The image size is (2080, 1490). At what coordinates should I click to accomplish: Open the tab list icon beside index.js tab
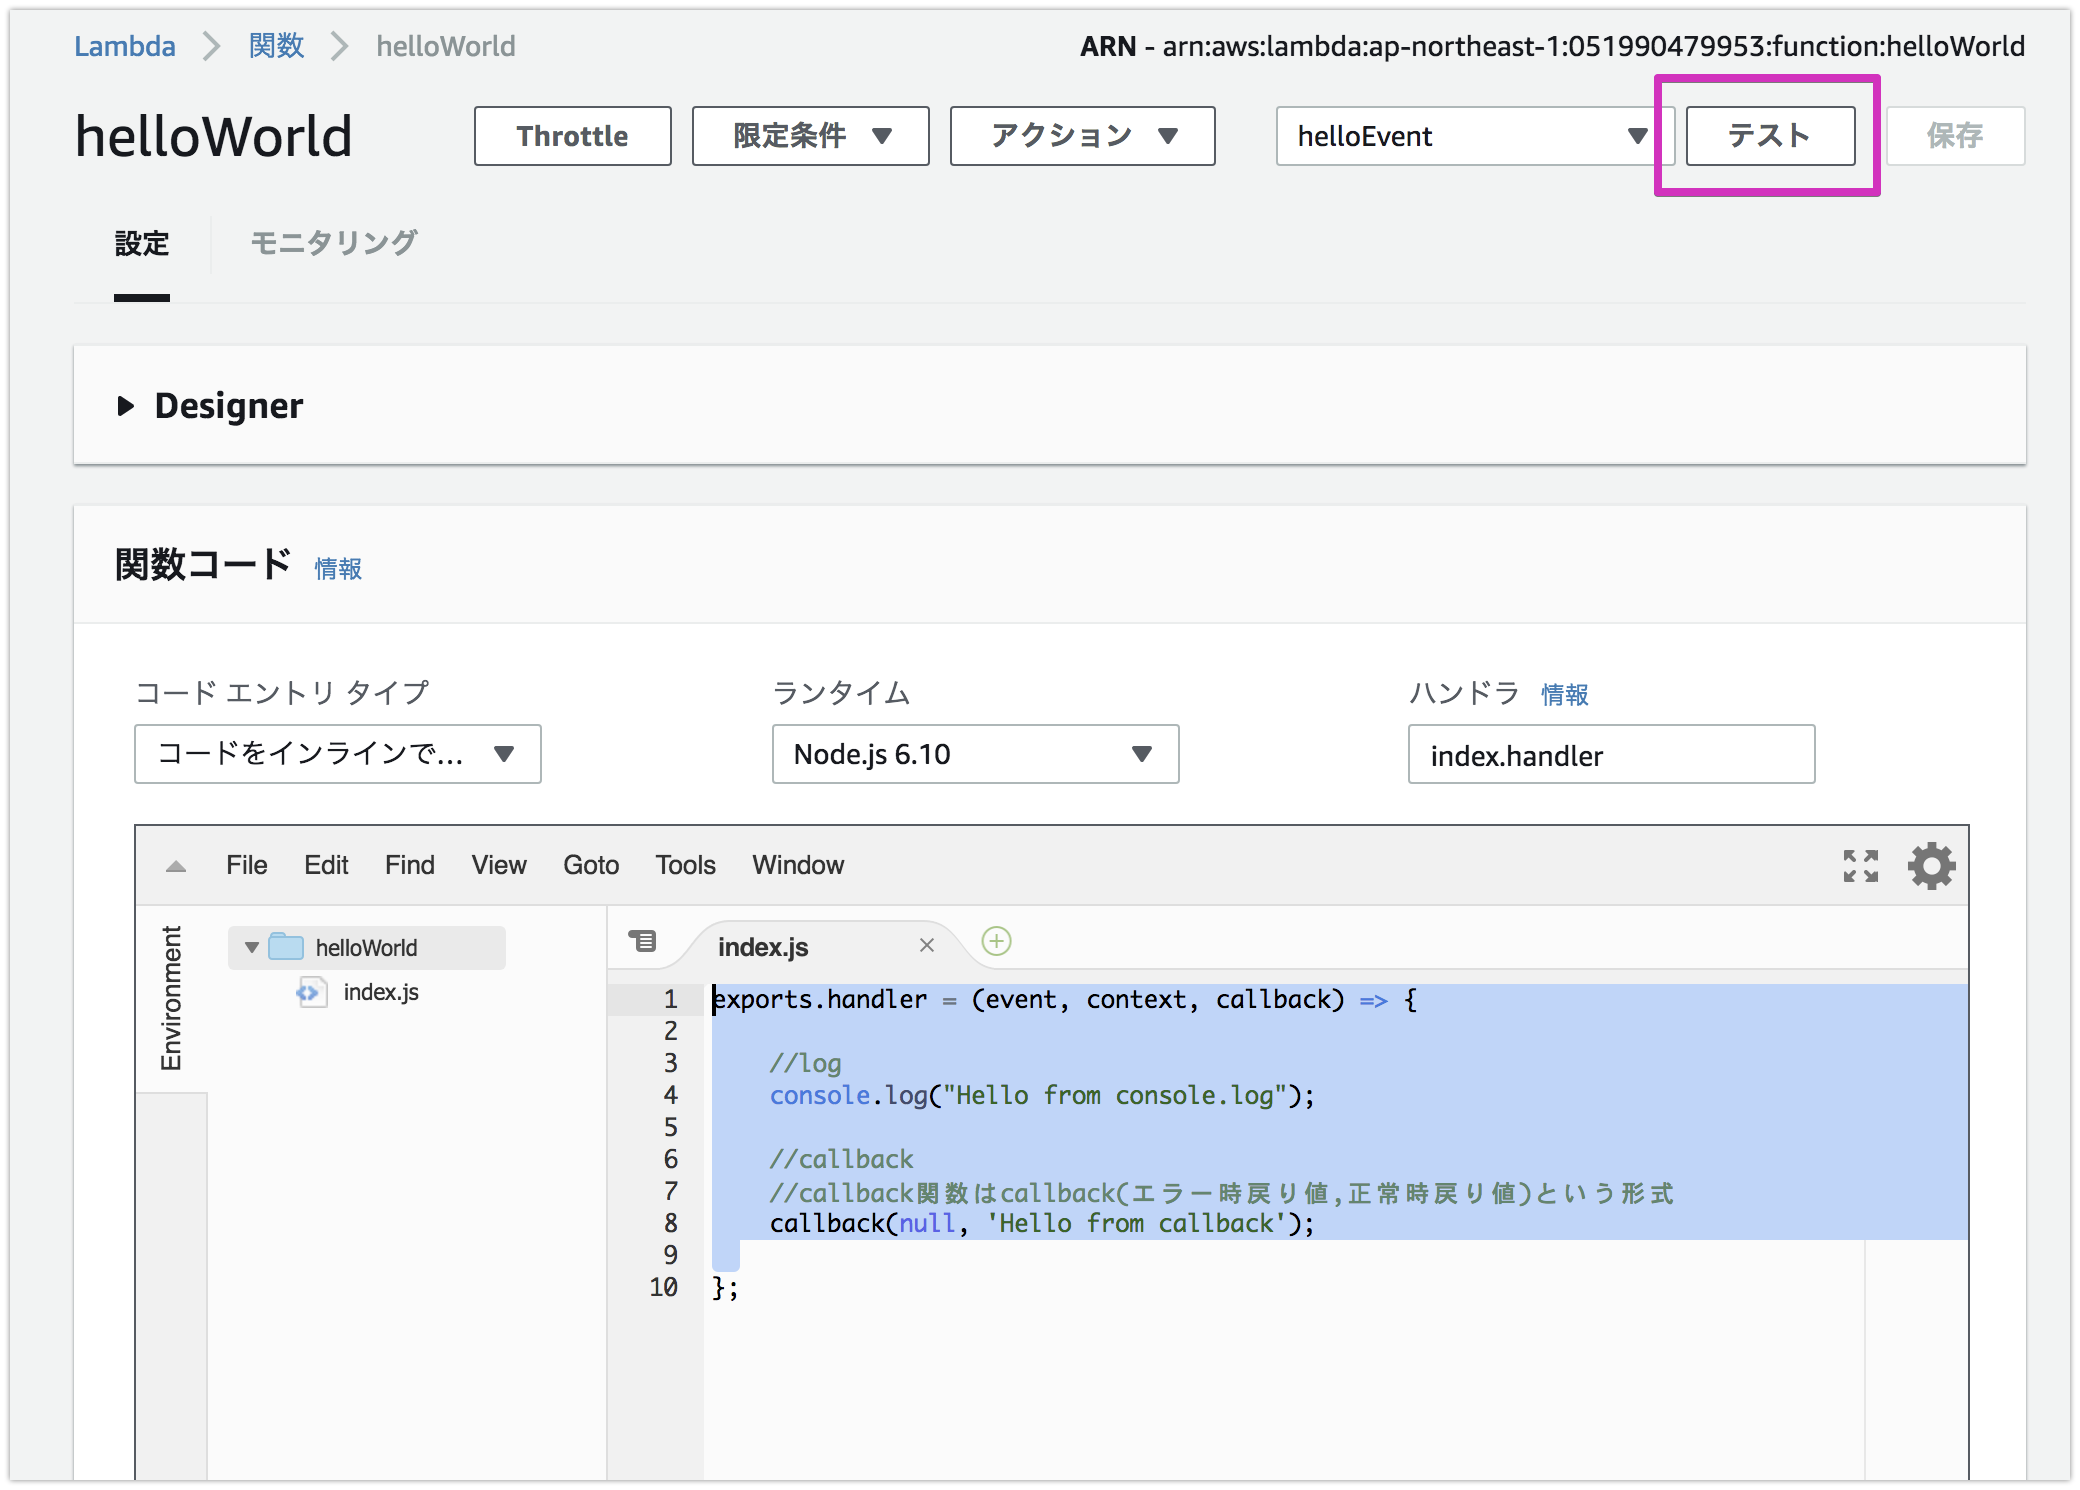tap(643, 942)
